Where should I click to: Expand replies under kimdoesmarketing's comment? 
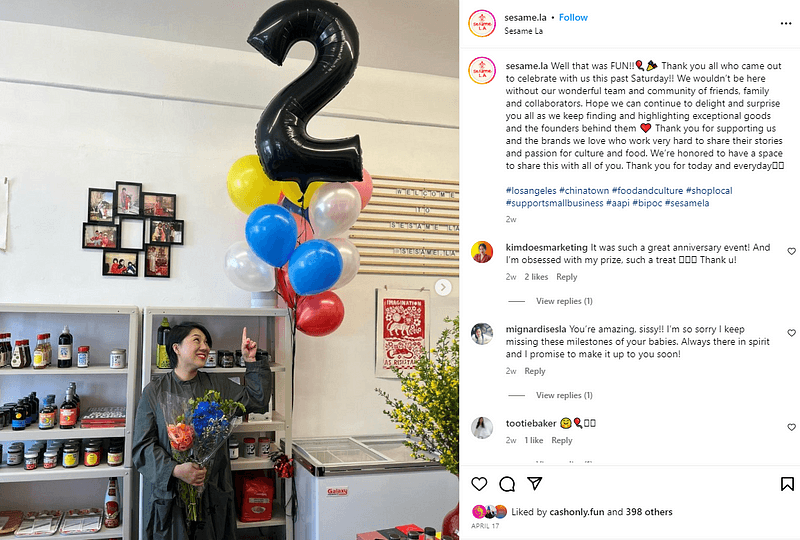564,301
